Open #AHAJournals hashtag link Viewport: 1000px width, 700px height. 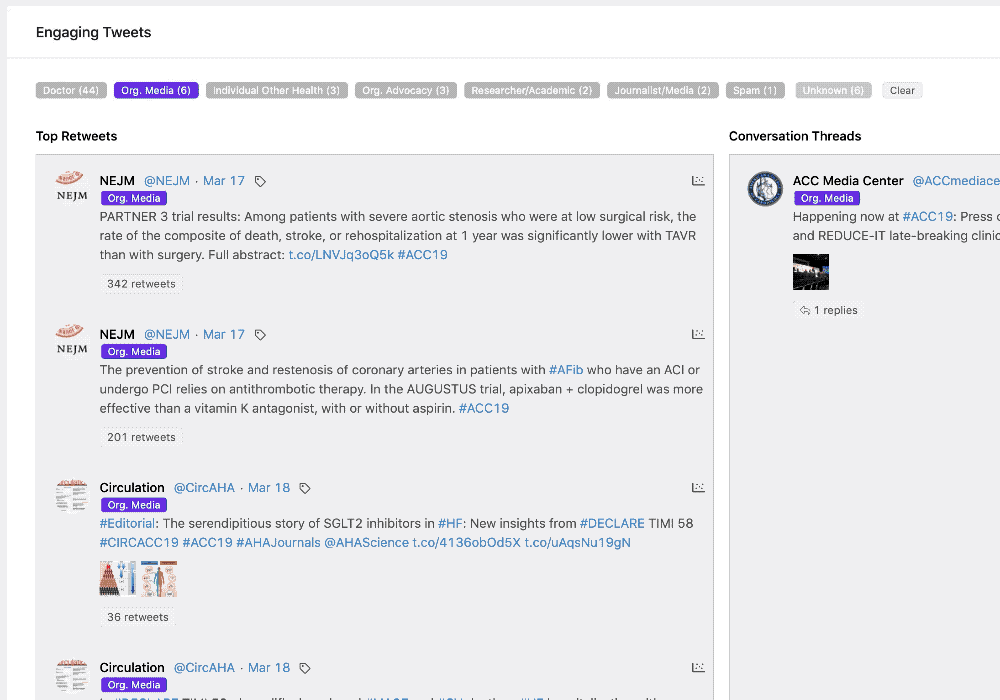click(x=278, y=543)
